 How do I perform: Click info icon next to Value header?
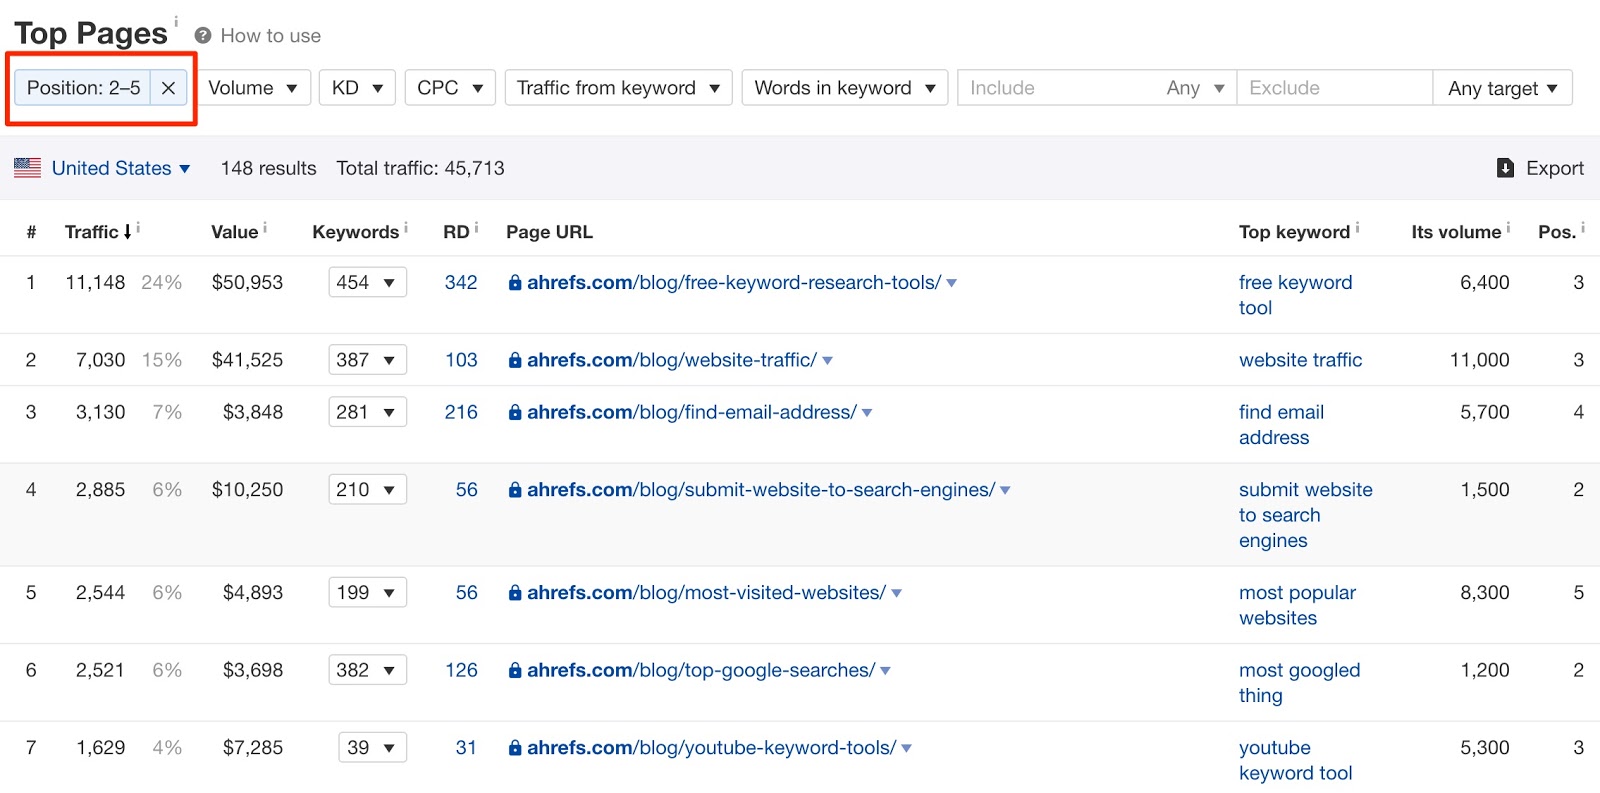pyautogui.click(x=265, y=227)
